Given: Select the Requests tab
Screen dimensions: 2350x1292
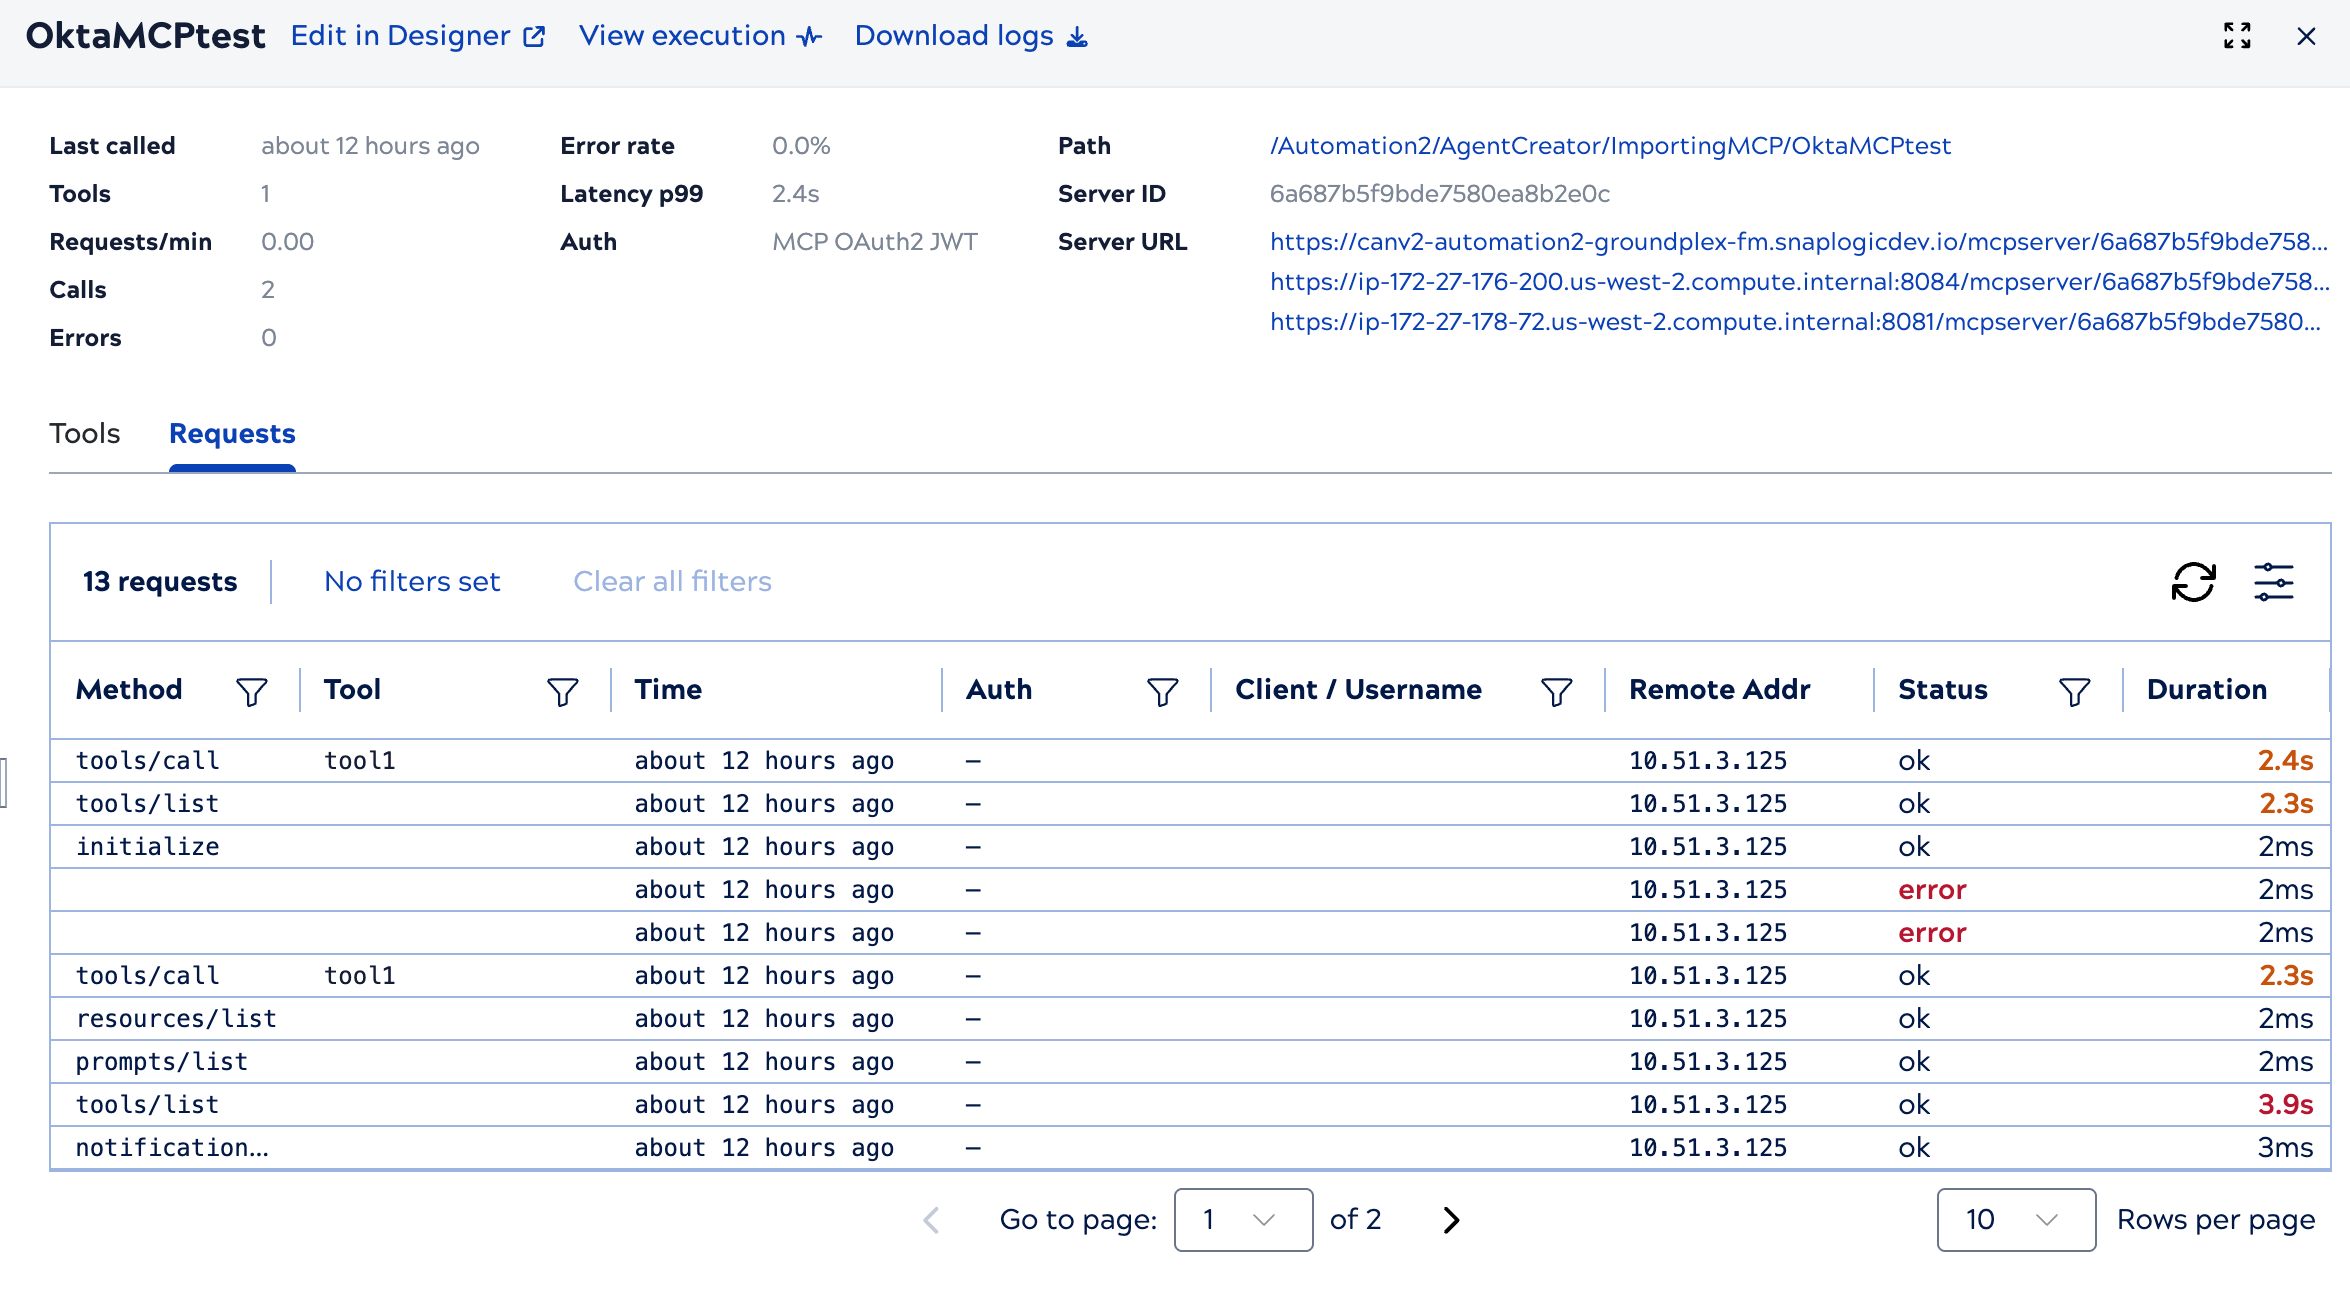Looking at the screenshot, I should [232, 434].
